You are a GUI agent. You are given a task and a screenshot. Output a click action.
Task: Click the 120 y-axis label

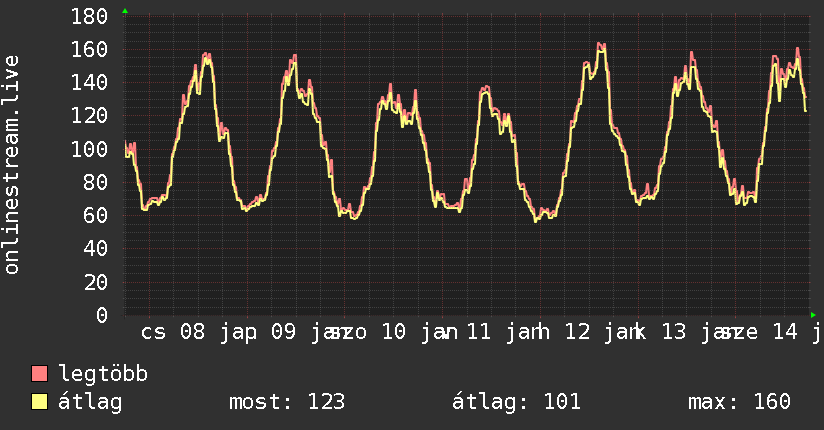point(89,116)
